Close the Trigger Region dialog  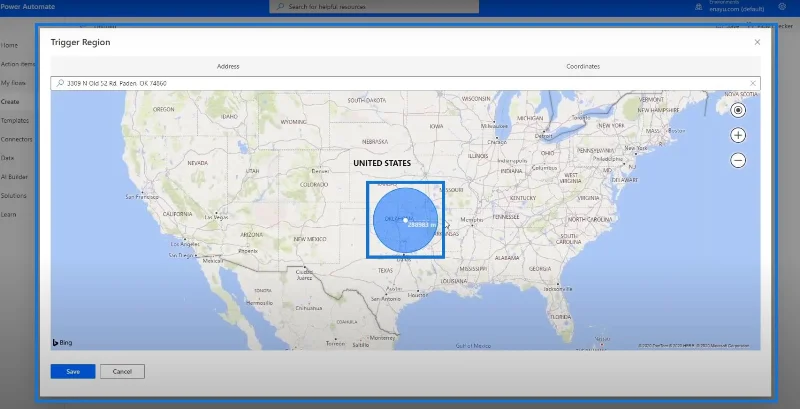tap(757, 42)
